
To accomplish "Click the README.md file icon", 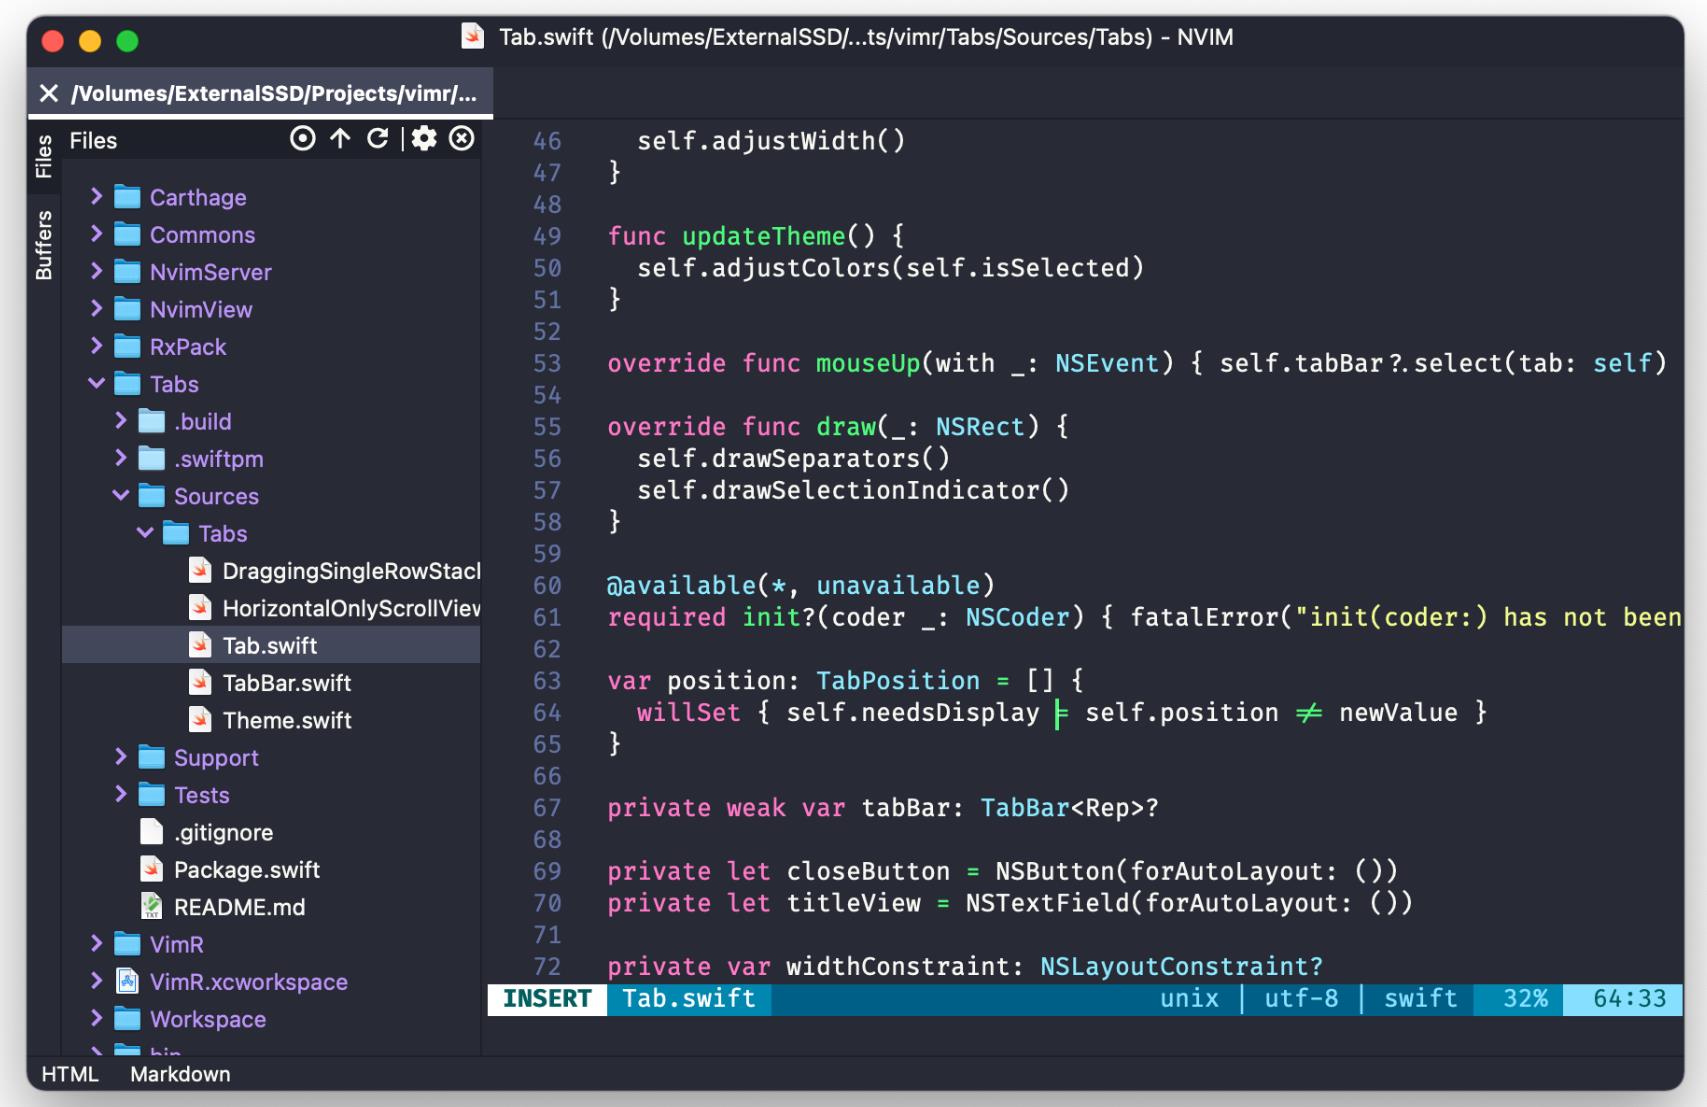I will click(x=151, y=907).
